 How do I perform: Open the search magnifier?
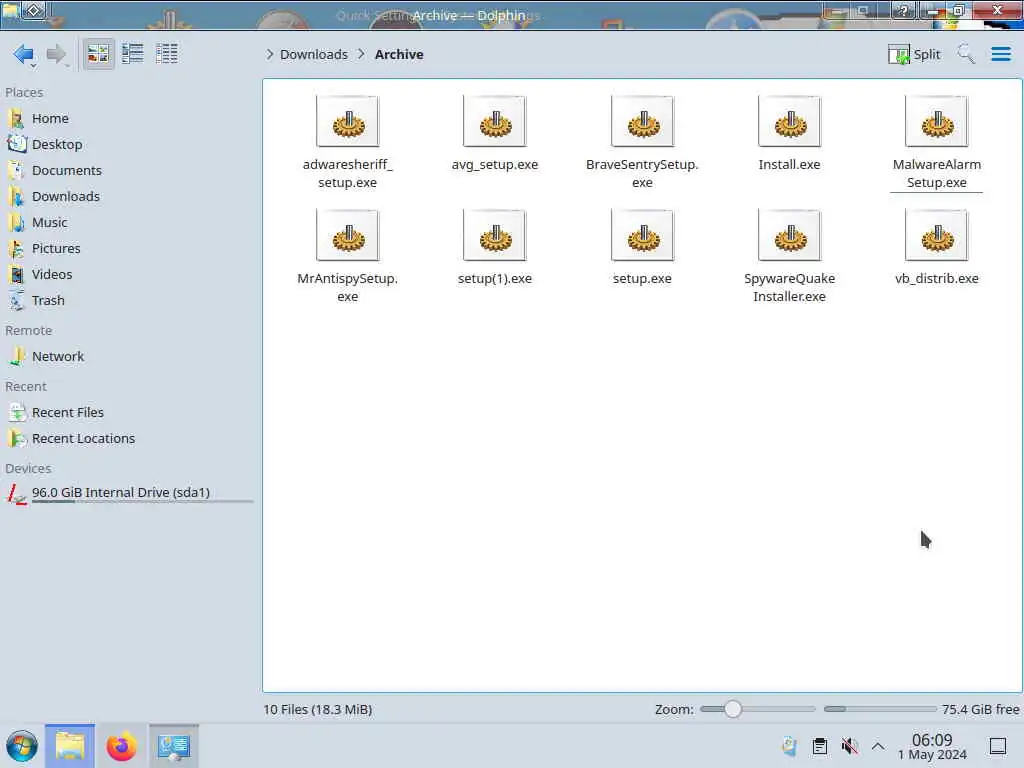coord(965,54)
